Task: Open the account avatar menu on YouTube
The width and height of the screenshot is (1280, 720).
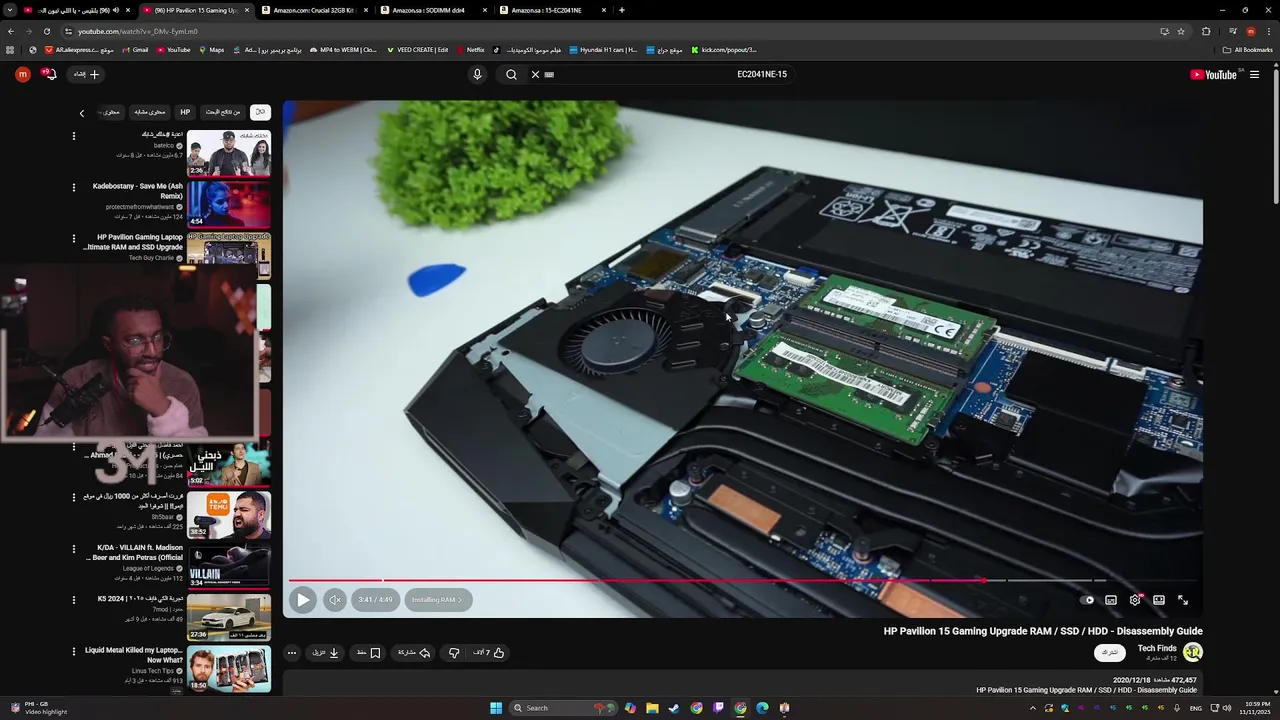Action: 22,74
